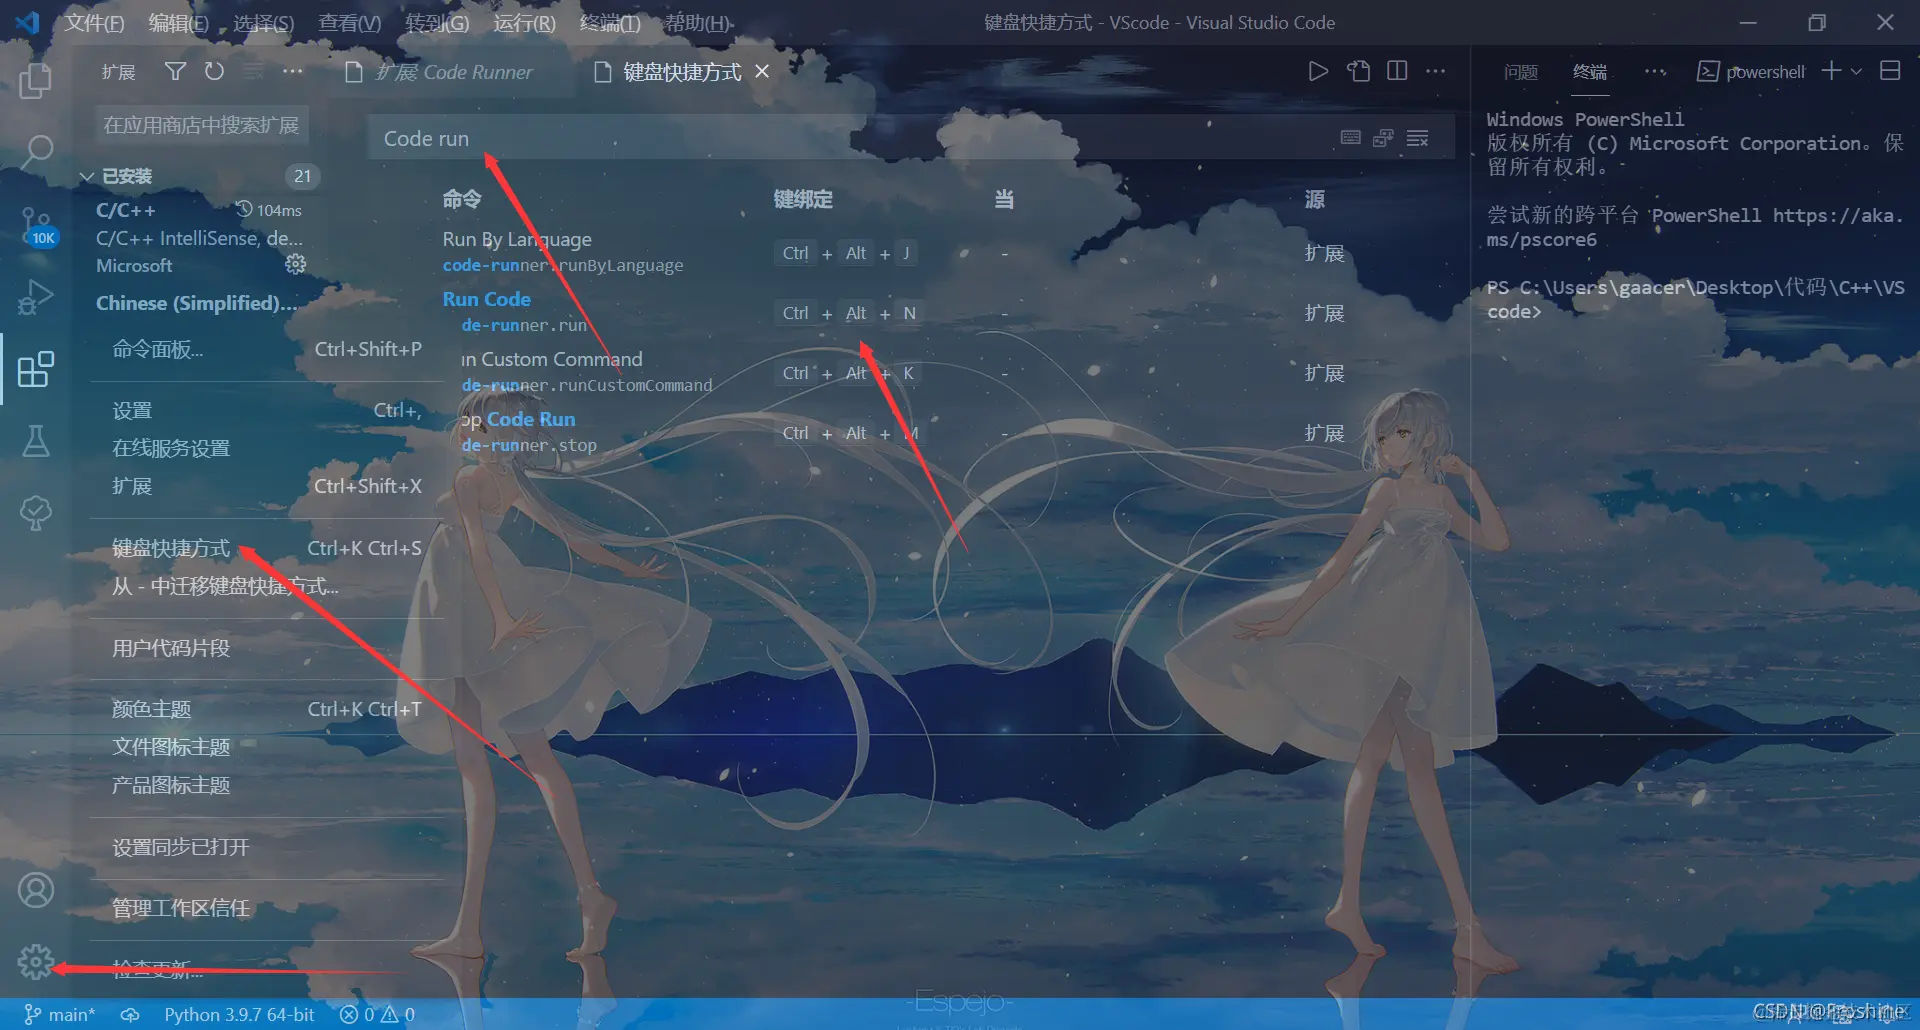Open the Testing flask view
This screenshot has height=1030, width=1920.
pyautogui.click(x=36, y=441)
